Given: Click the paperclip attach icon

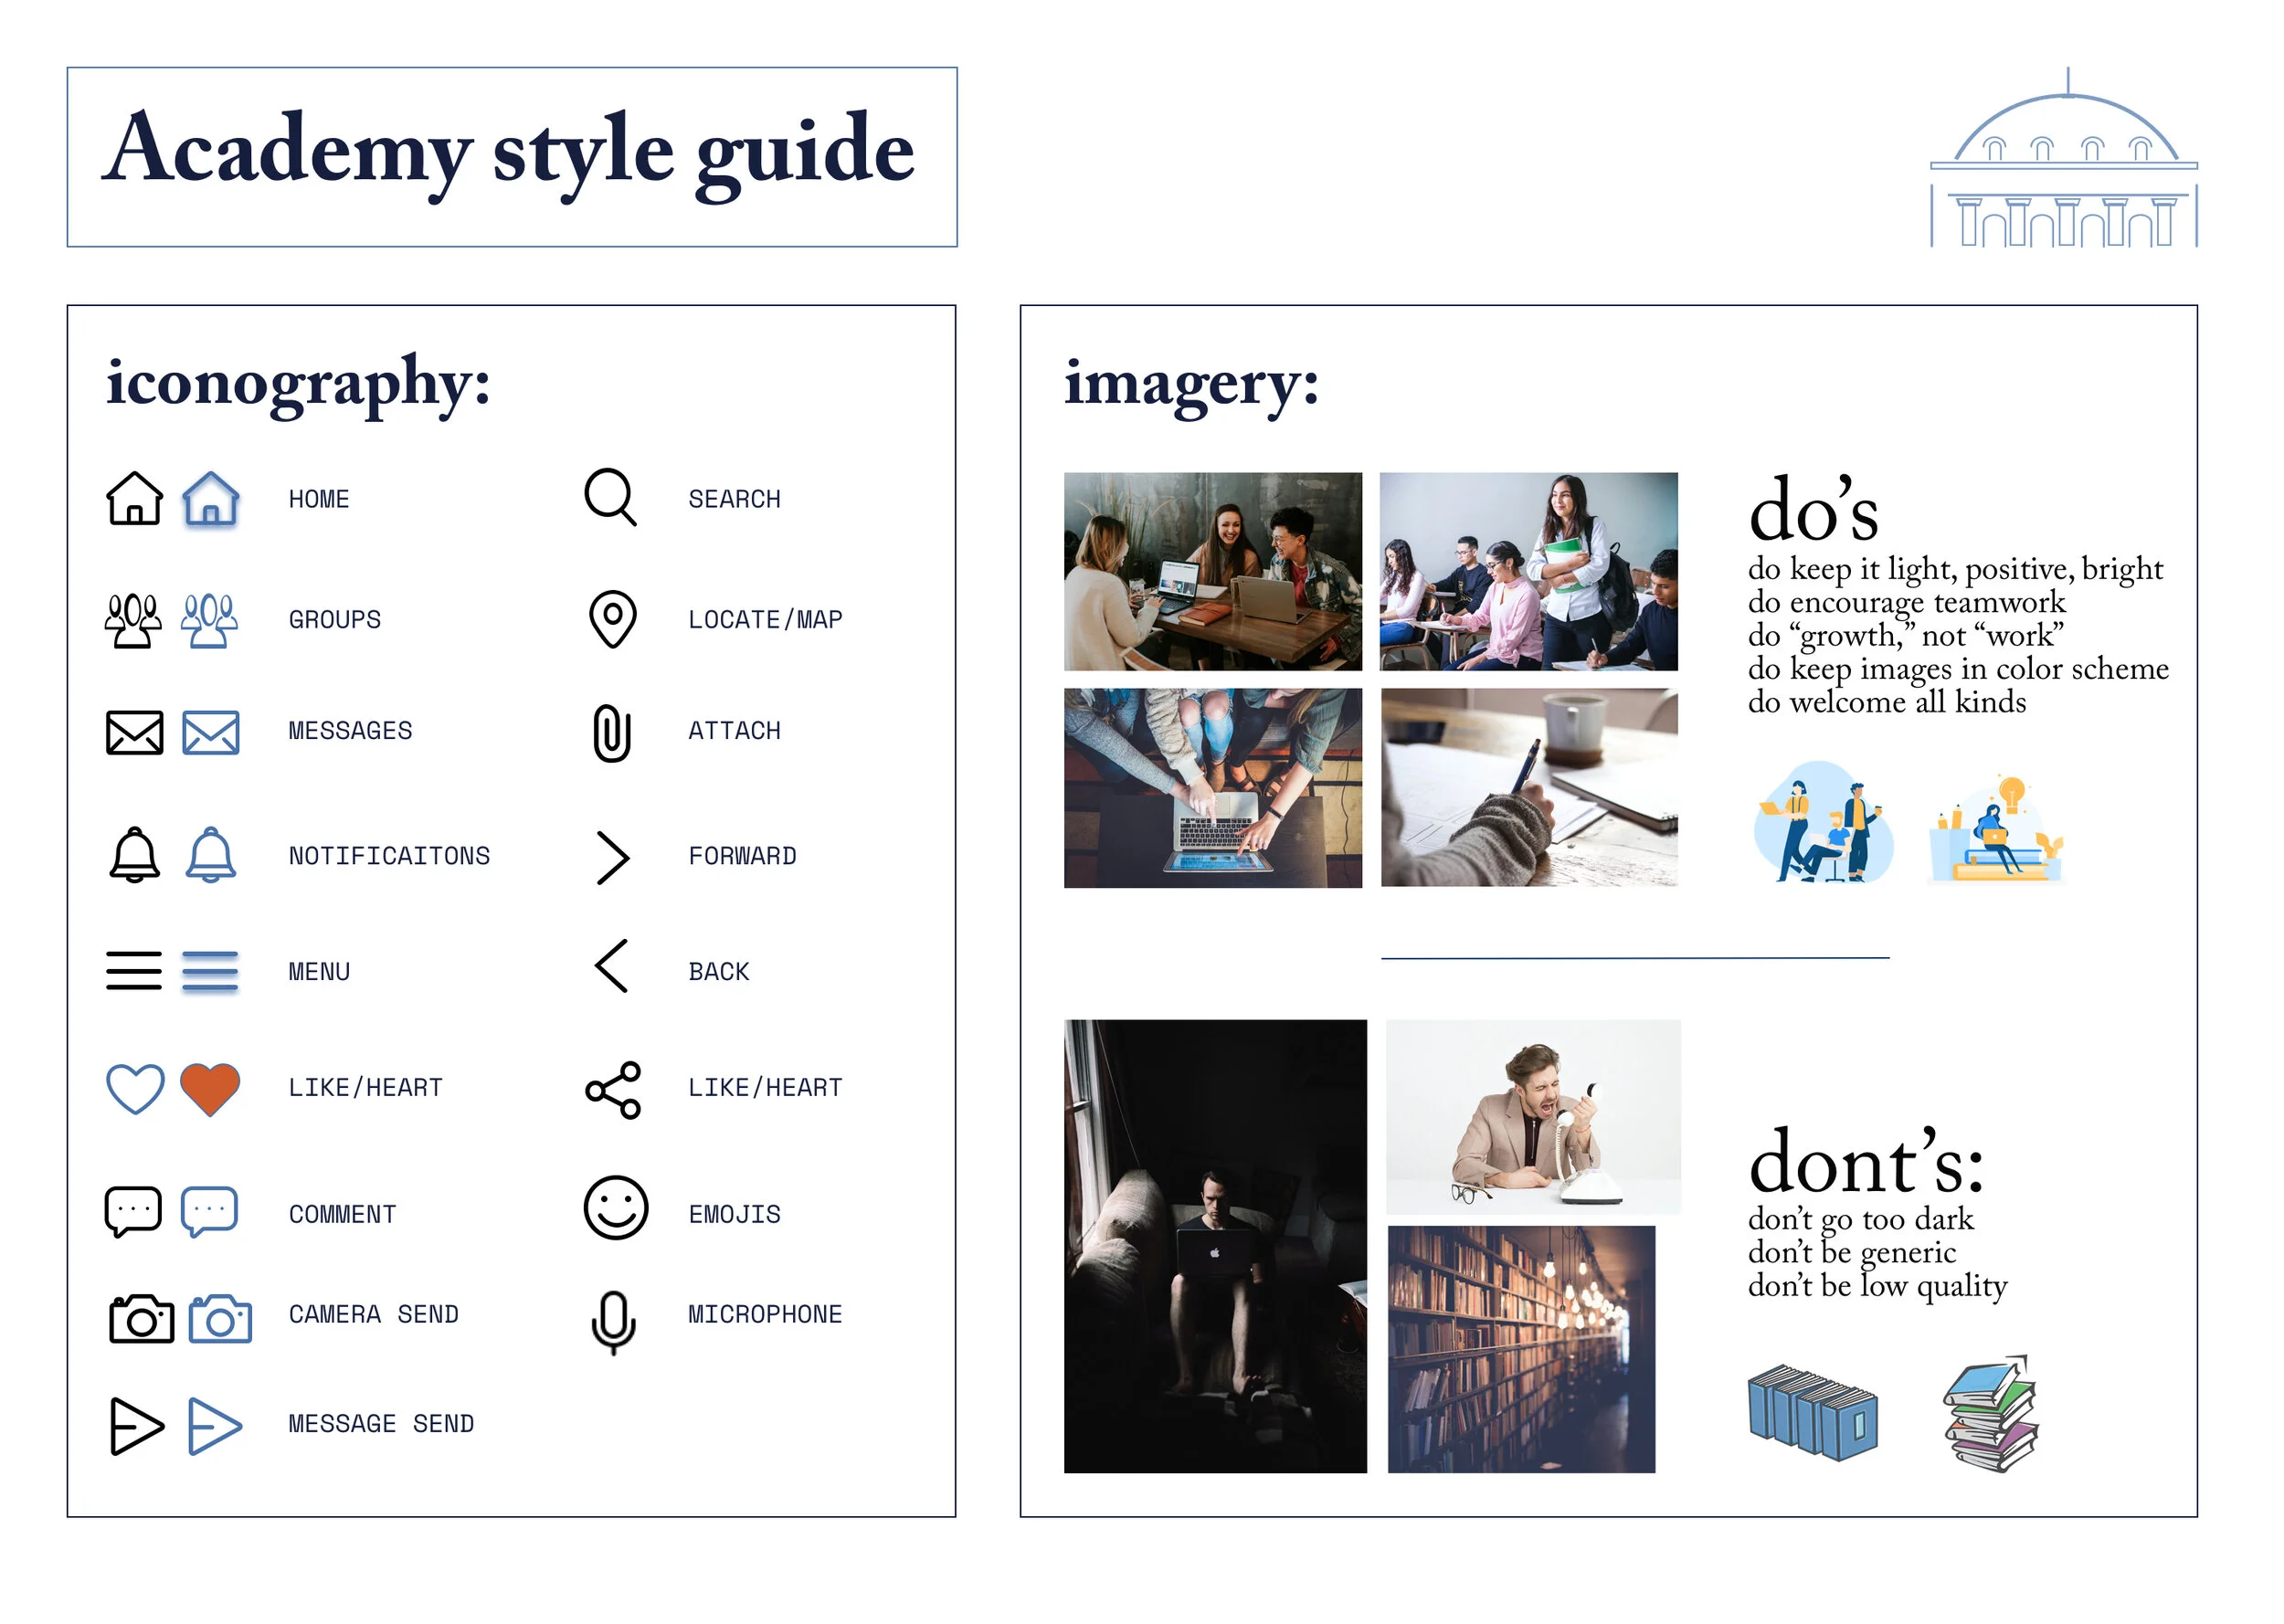Looking at the screenshot, I should point(611,733).
